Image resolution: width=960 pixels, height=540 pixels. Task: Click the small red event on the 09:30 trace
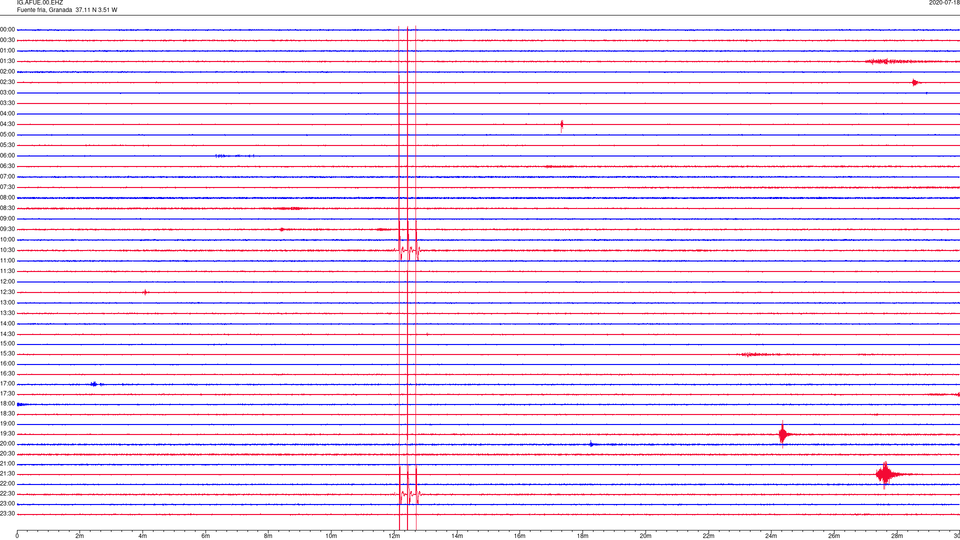click(282, 230)
